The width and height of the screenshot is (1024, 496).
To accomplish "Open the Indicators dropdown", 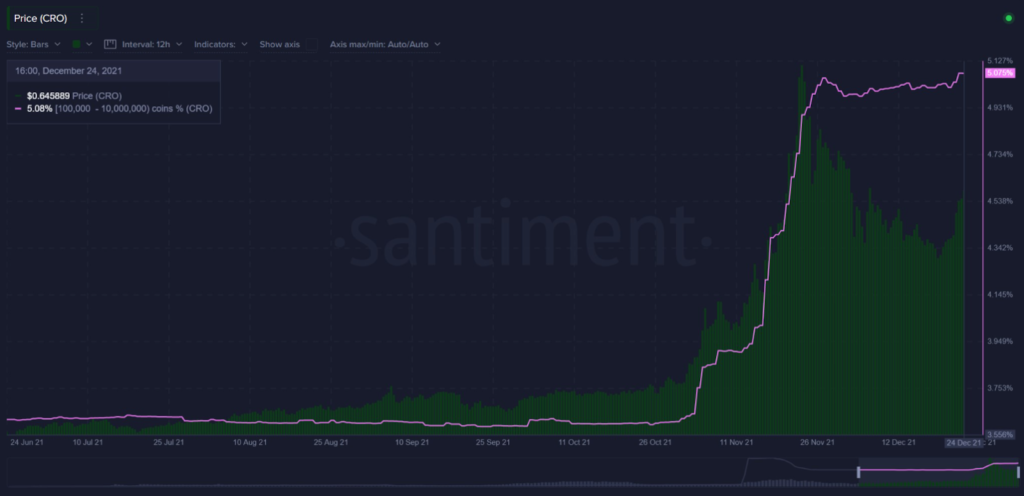I will tap(220, 44).
